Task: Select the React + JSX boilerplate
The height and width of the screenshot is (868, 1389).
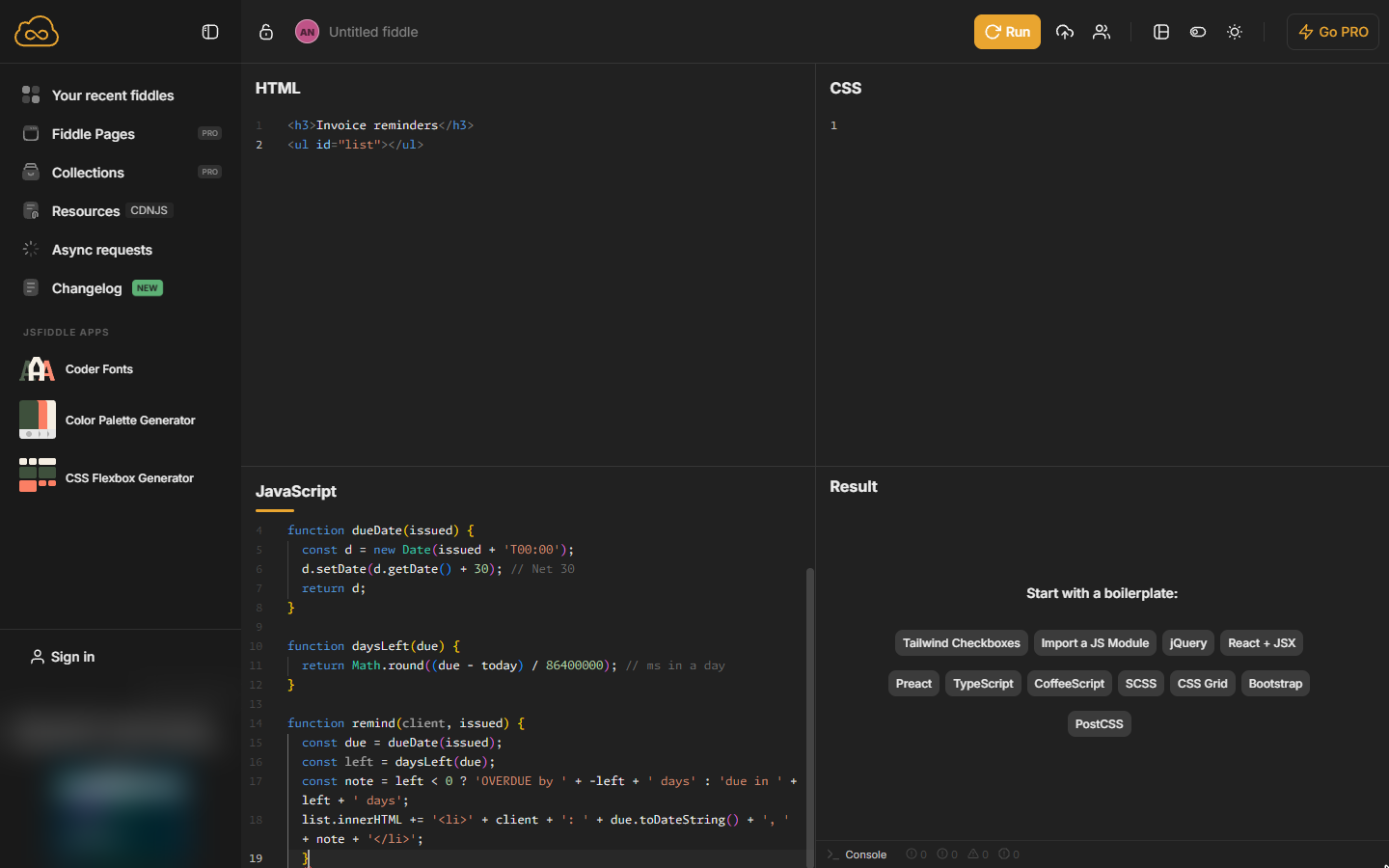Action: pos(1261,643)
